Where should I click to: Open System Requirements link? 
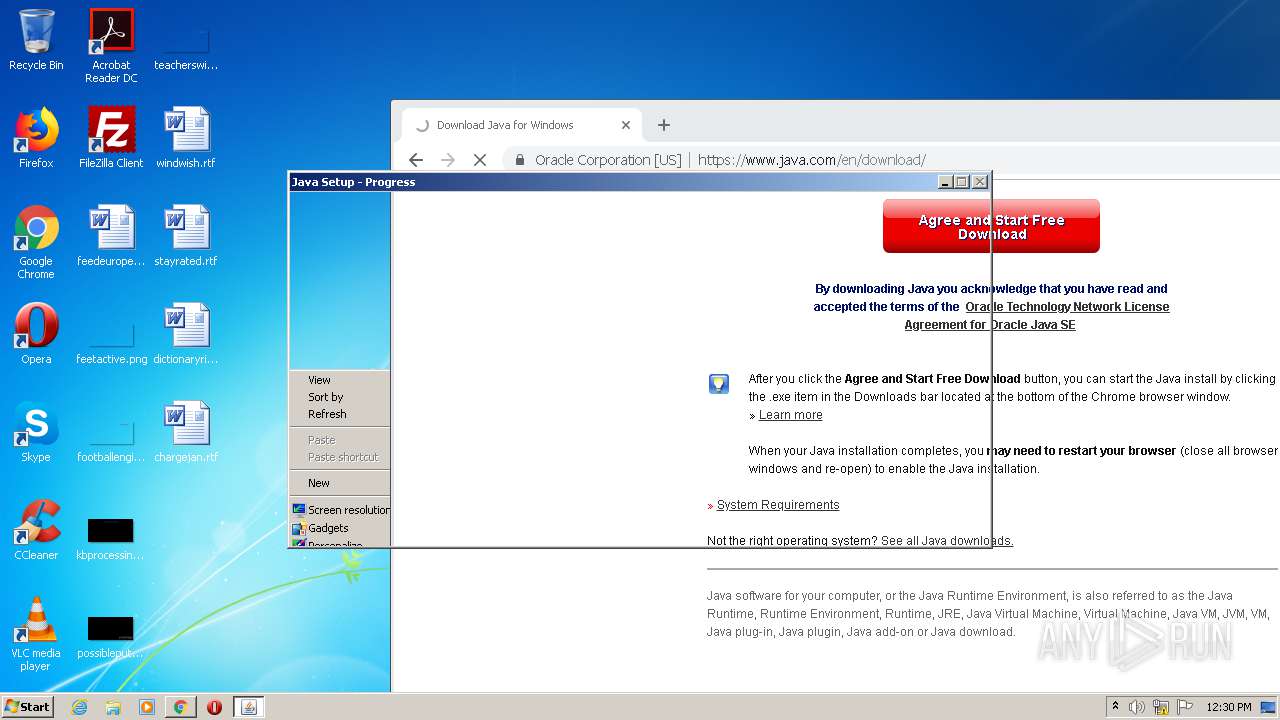coord(778,505)
